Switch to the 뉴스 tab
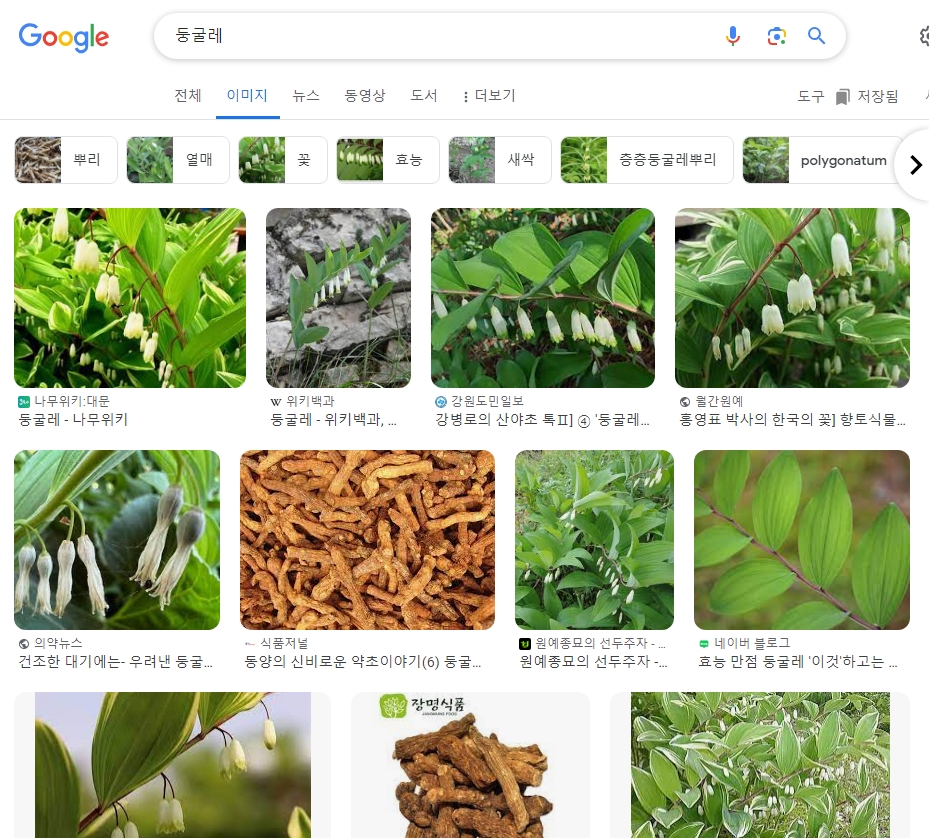Screen dimensions: 929x838 pos(306,96)
